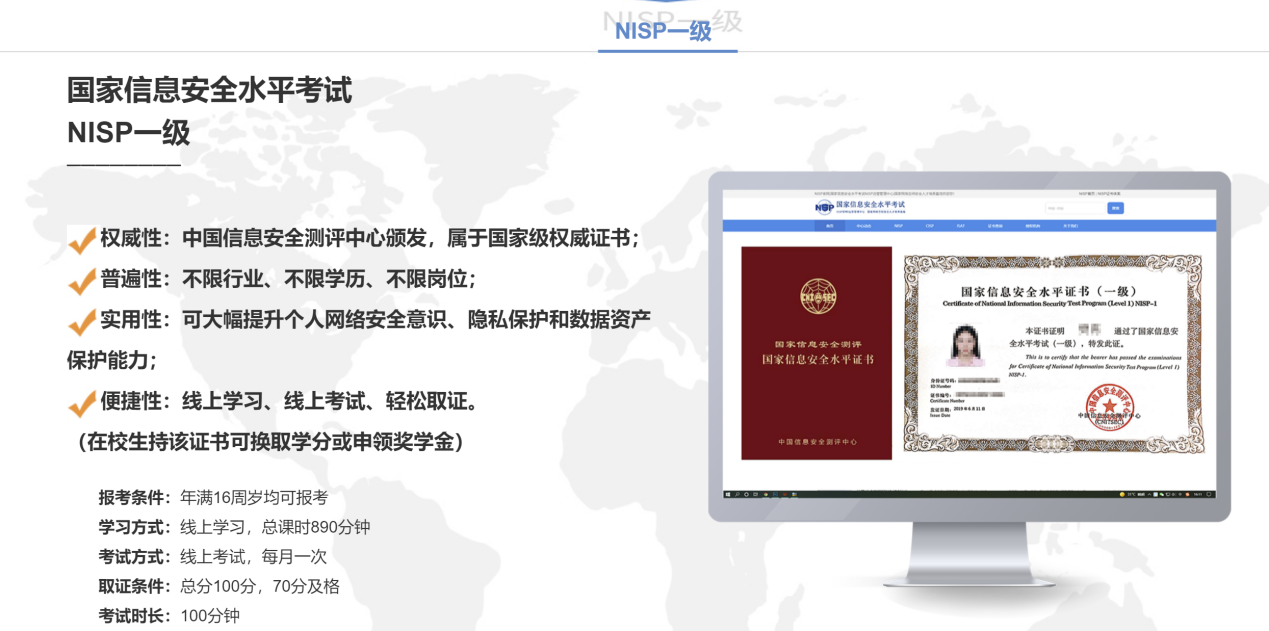Click the NISP logo inside the monitor picture
The width and height of the screenshot is (1269, 631).
824,207
